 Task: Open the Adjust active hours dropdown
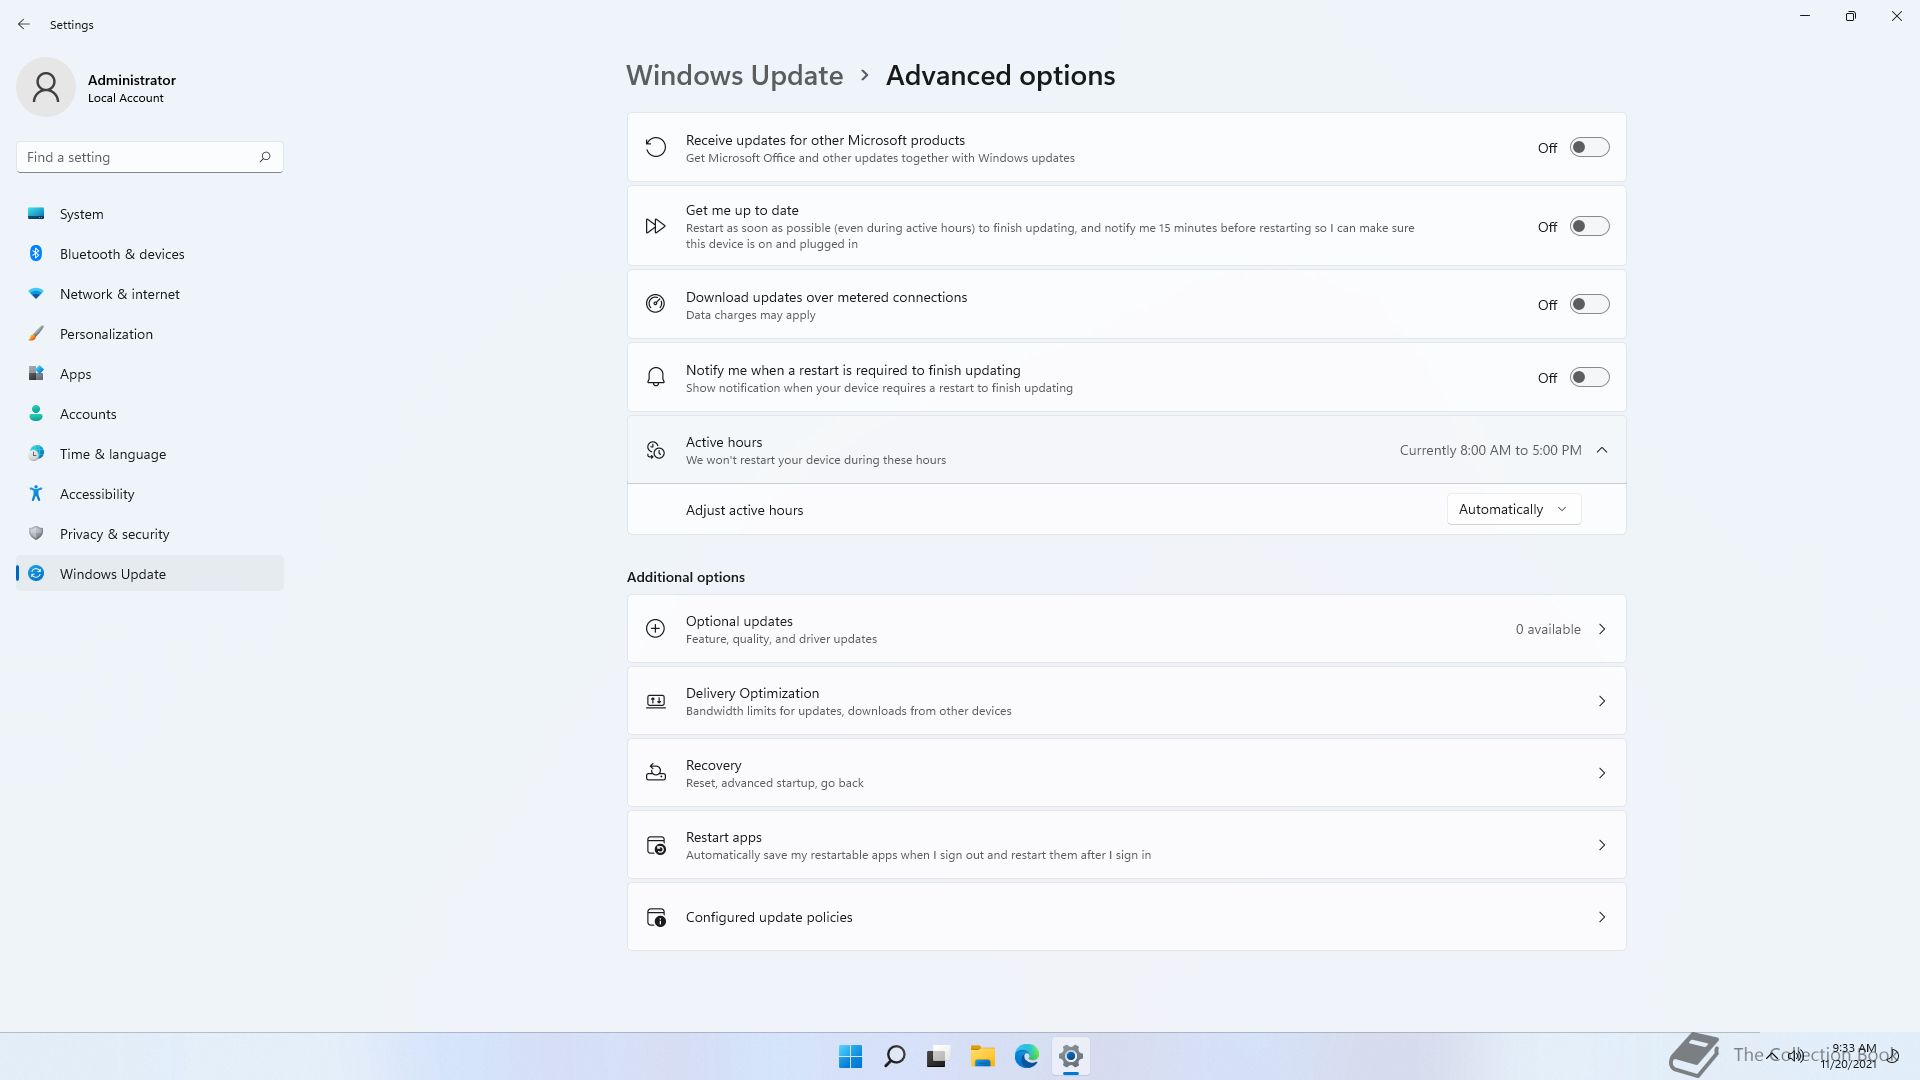(x=1513, y=509)
